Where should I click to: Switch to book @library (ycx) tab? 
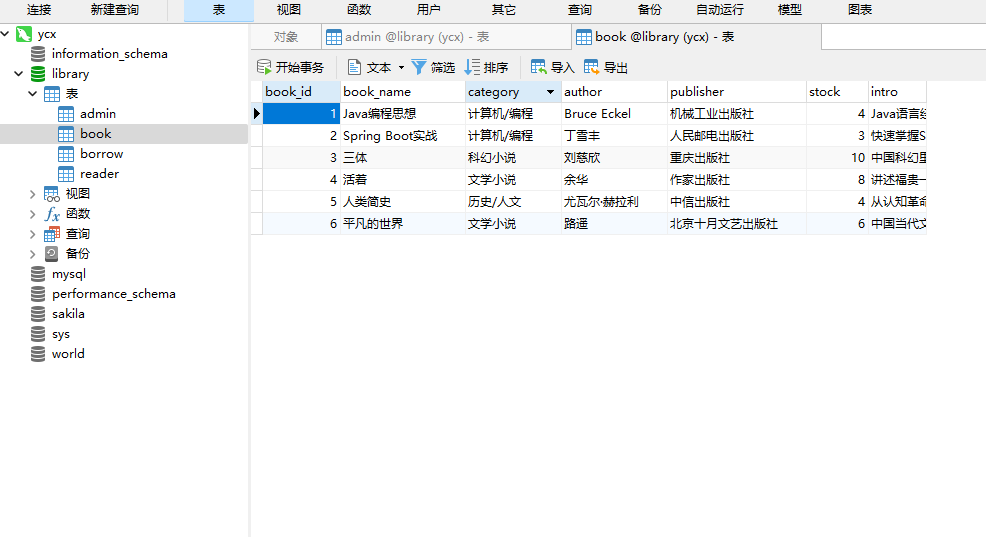(696, 37)
